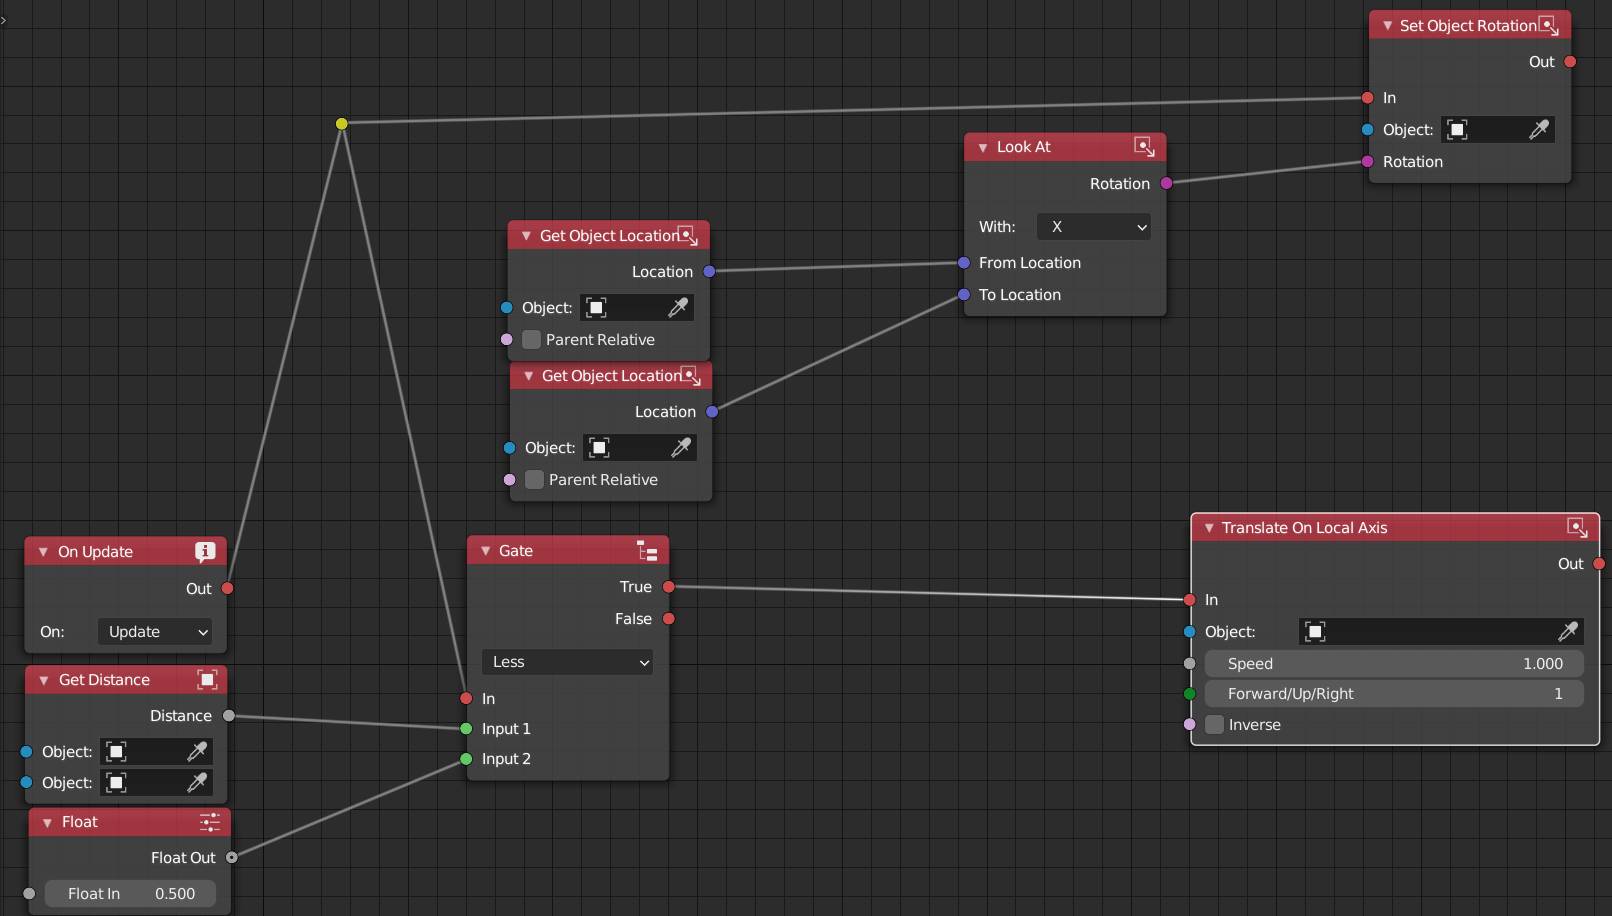Click the icon on the Gate node header
This screenshot has height=916, width=1612.
tap(648, 550)
